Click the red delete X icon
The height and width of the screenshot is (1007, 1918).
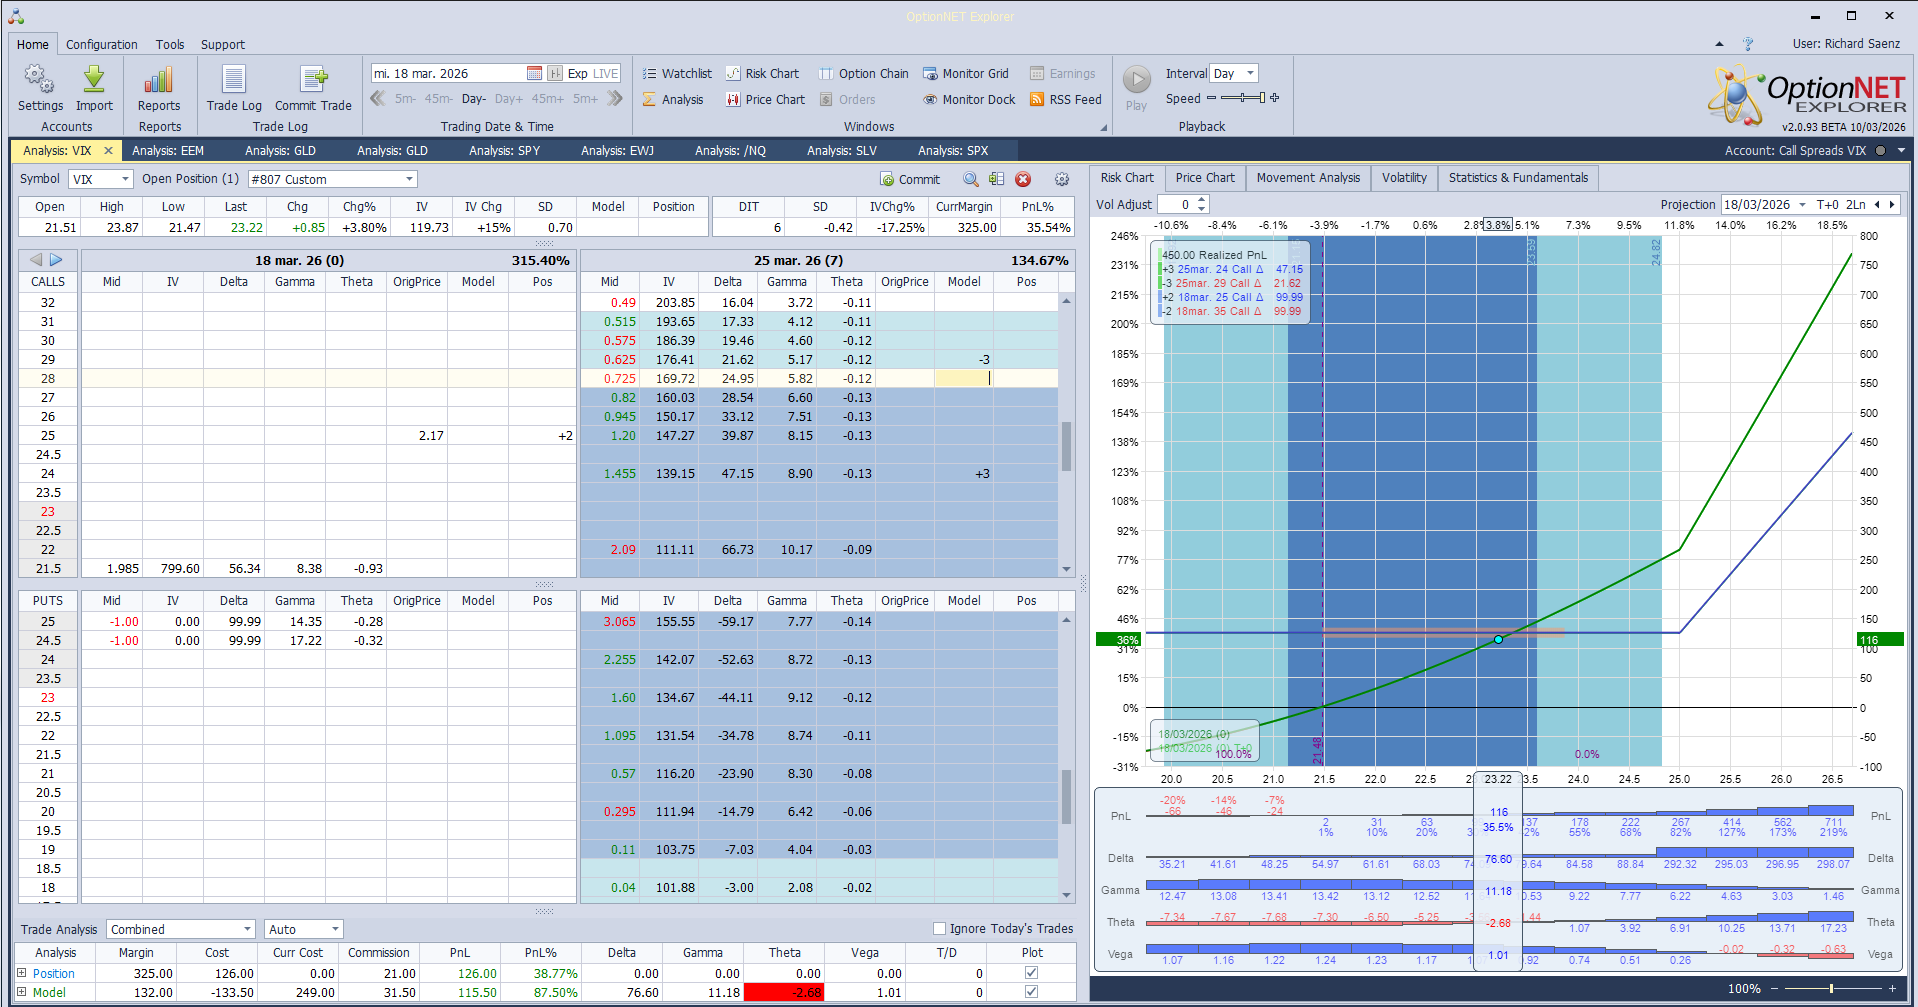coord(1023,179)
